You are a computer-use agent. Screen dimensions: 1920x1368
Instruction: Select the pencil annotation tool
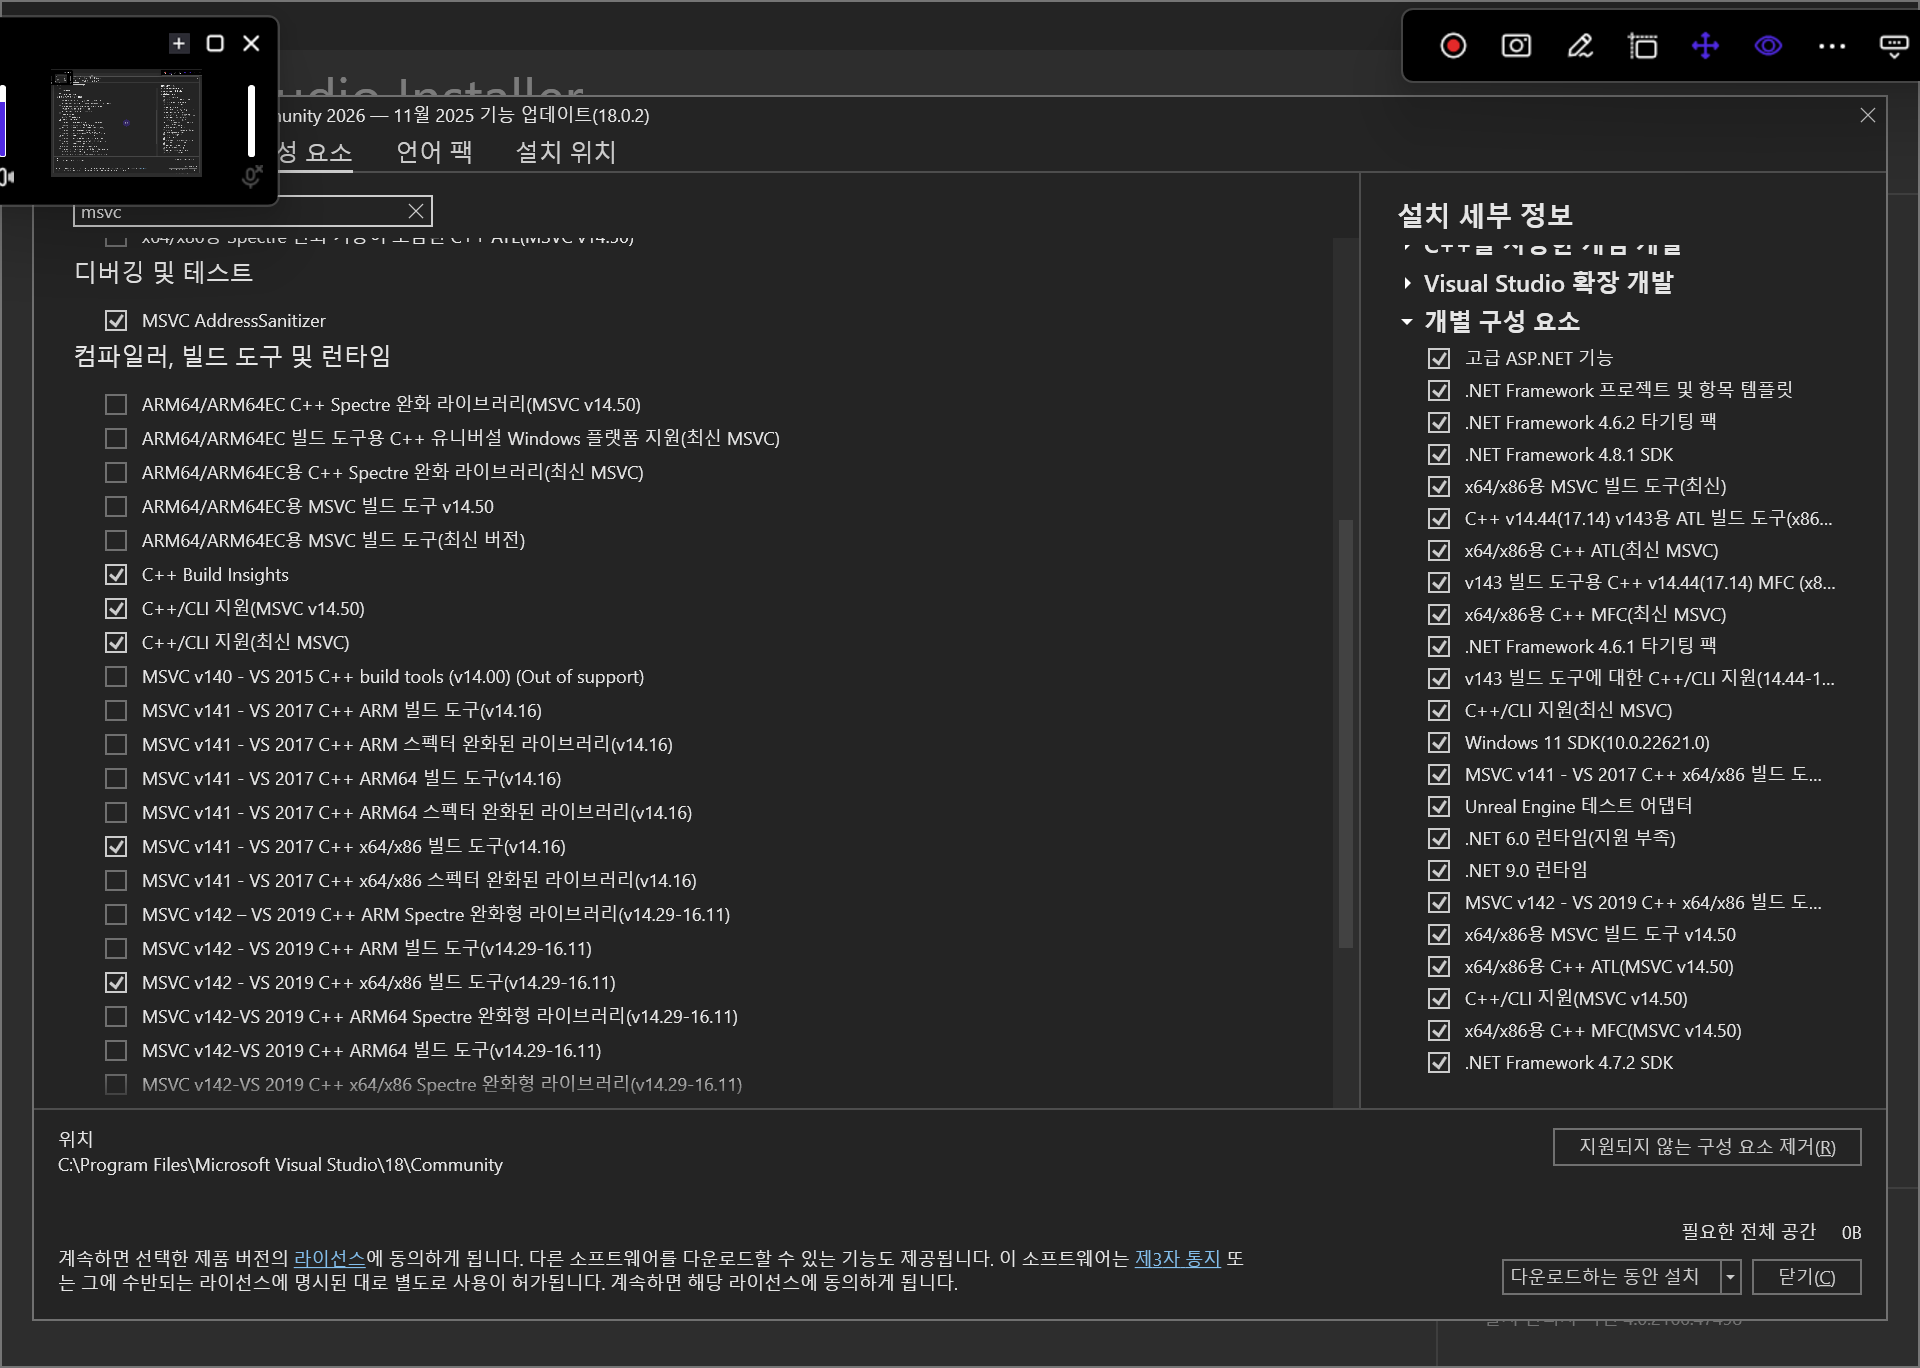tap(1579, 46)
